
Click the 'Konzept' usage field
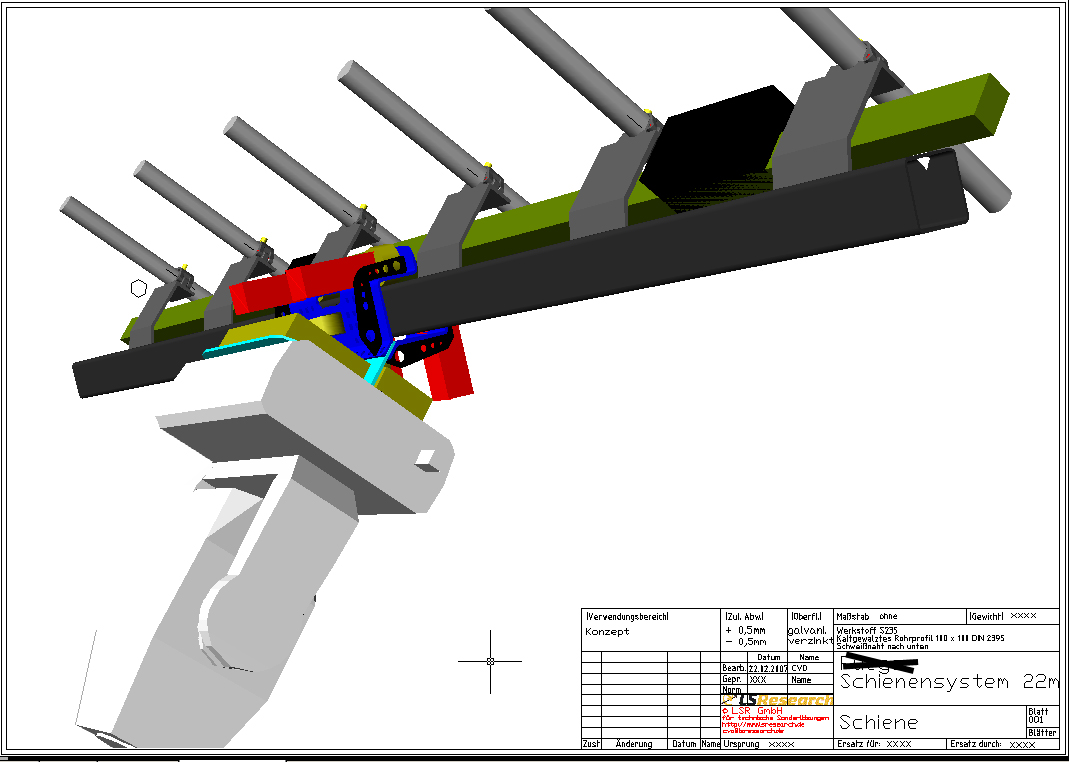point(608,632)
